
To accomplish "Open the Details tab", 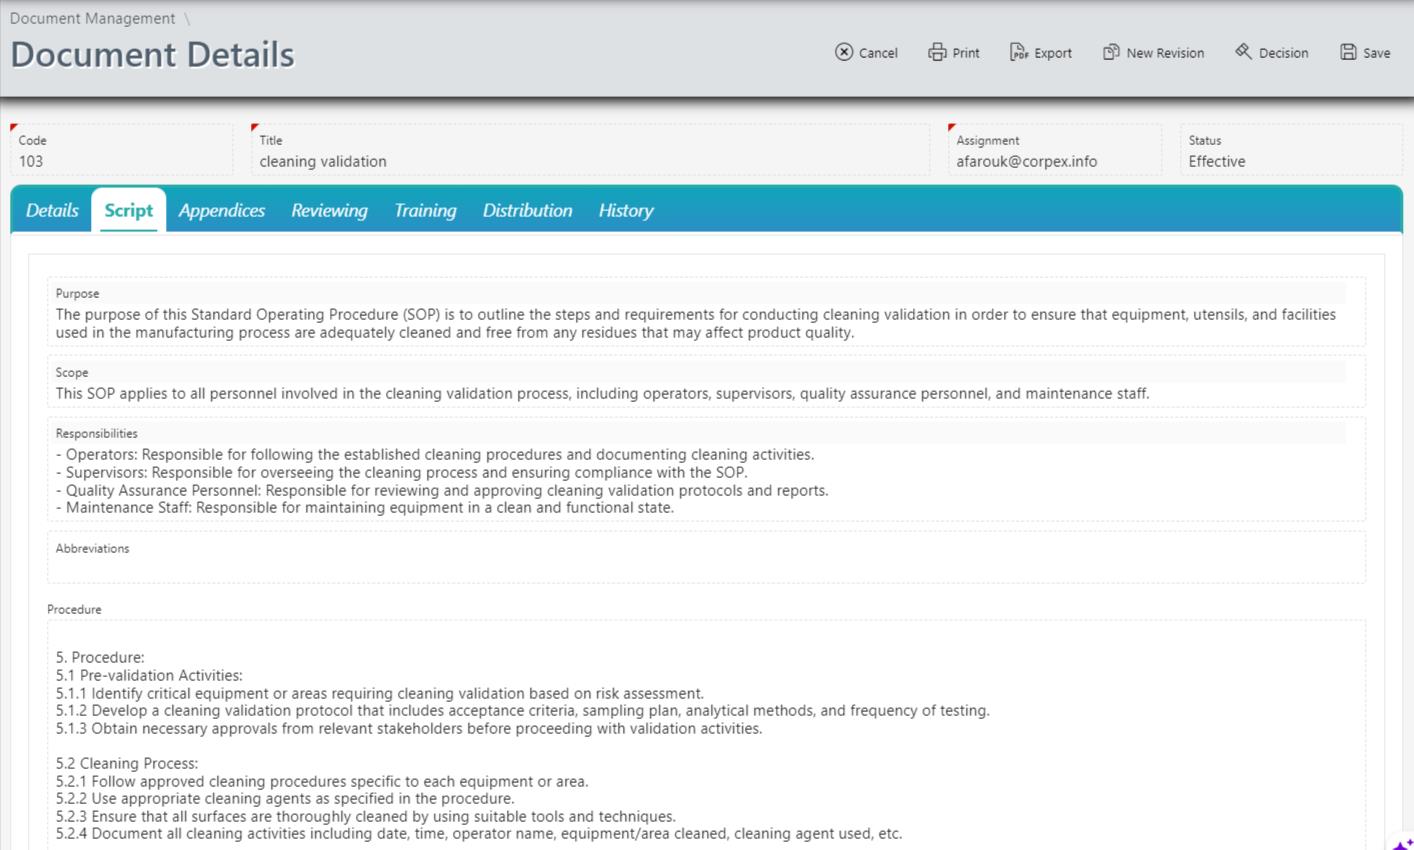I will pyautogui.click(x=52, y=210).
